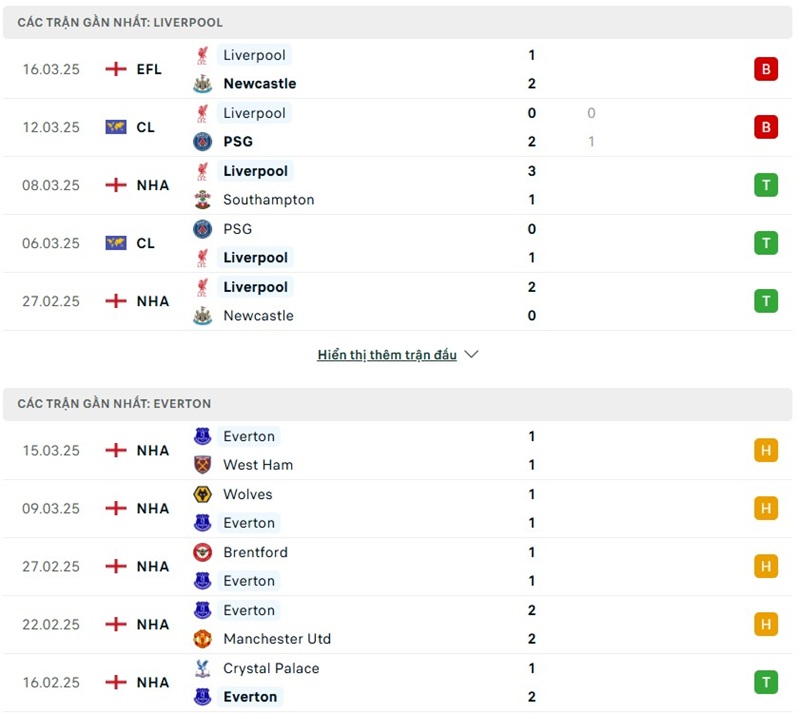Click the Southampton club crest icon
The width and height of the screenshot is (800, 714).
tap(203, 200)
